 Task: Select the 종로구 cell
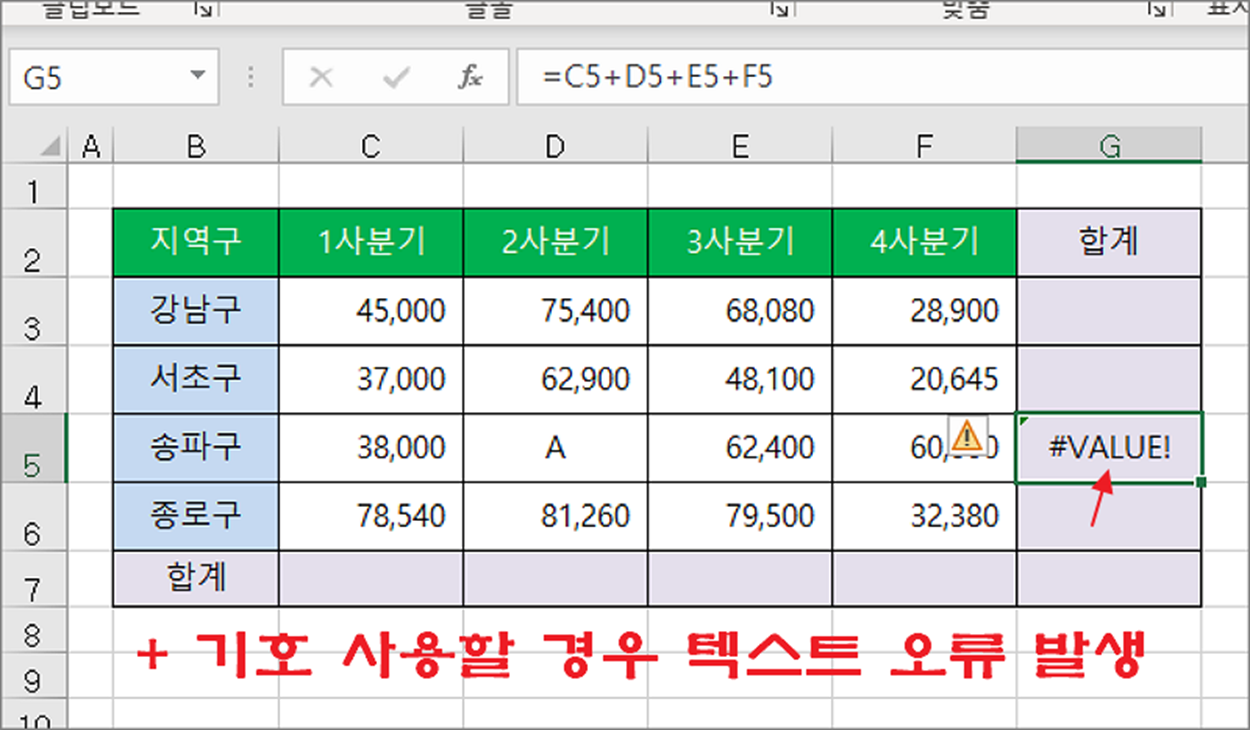pos(196,516)
